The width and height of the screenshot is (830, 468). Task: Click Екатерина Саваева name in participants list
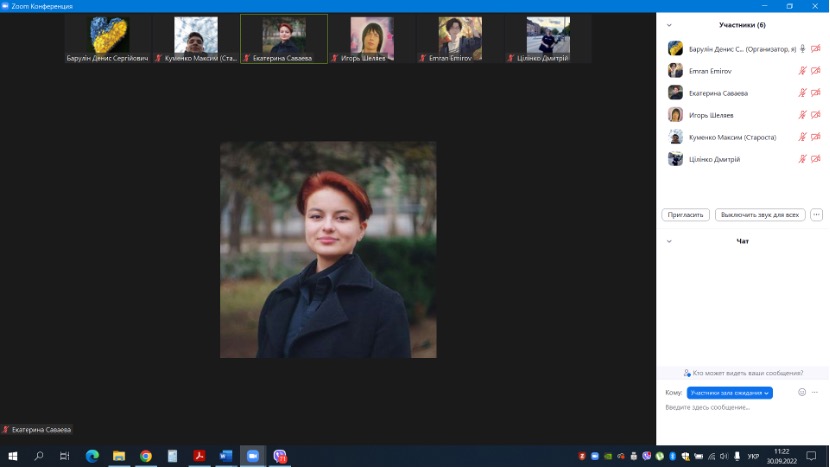click(718, 93)
